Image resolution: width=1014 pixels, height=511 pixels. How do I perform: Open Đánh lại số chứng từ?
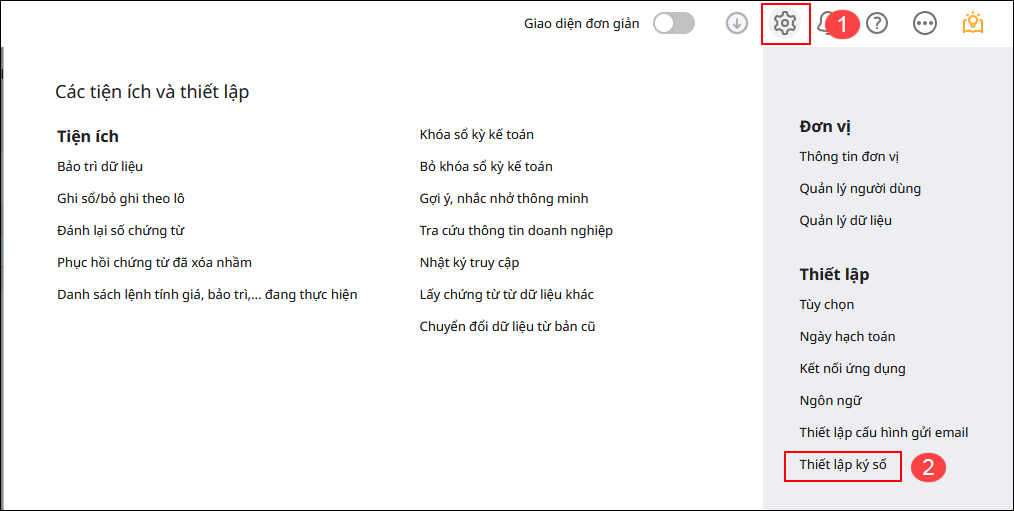[121, 230]
